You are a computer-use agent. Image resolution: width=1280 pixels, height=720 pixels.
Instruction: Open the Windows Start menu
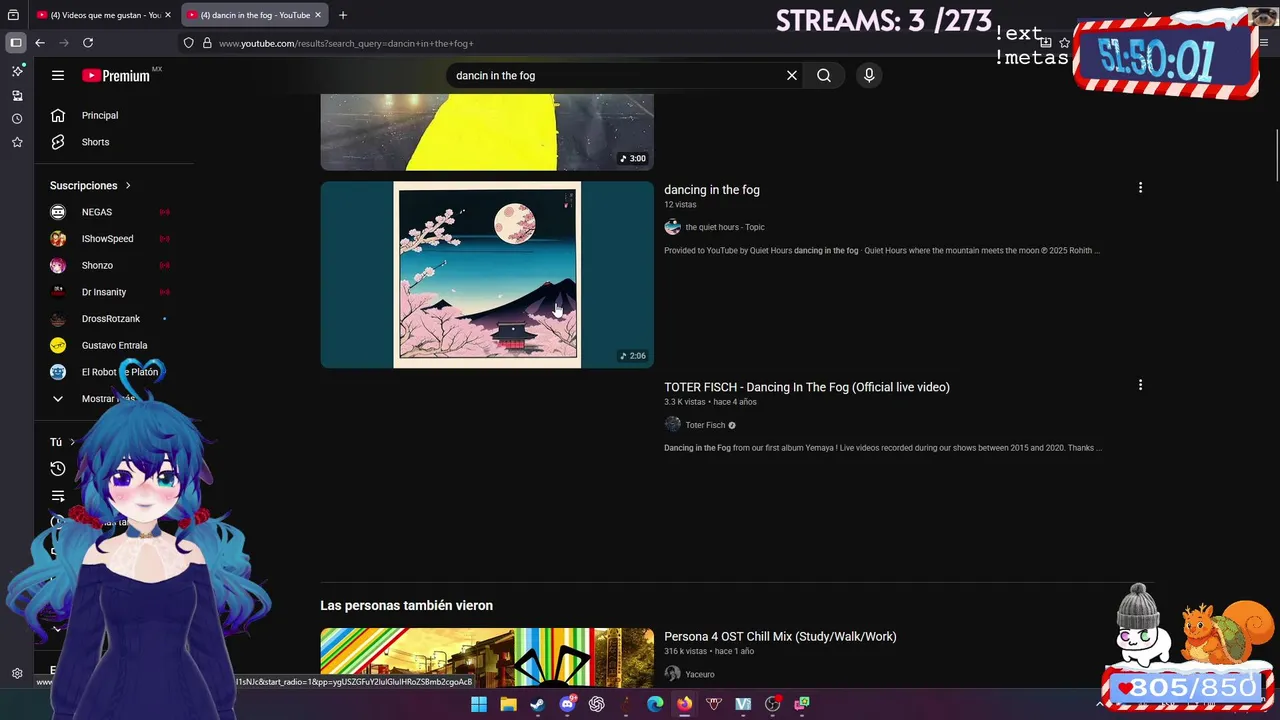479,704
